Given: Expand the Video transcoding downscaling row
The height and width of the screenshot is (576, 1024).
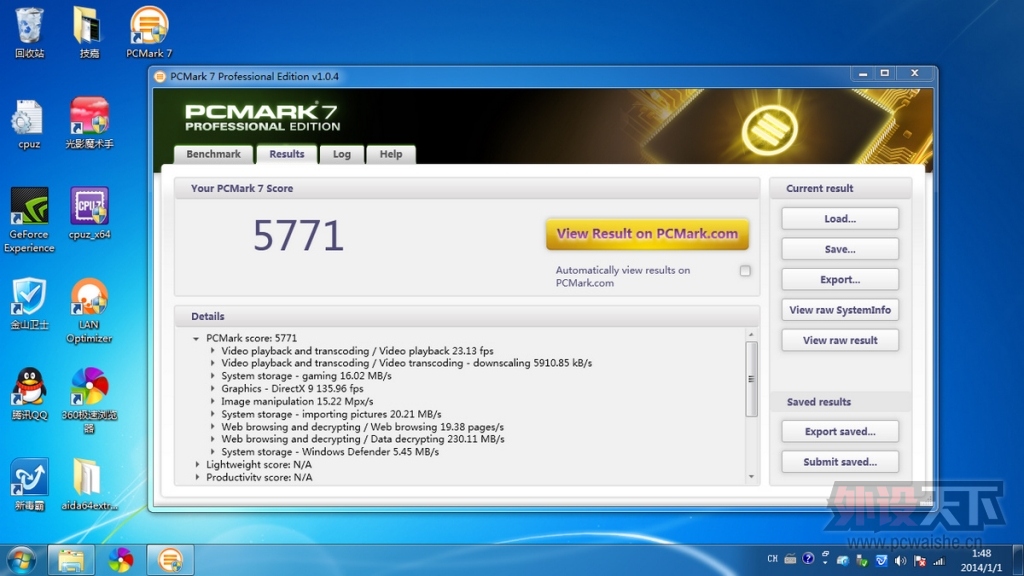Looking at the screenshot, I should point(212,363).
